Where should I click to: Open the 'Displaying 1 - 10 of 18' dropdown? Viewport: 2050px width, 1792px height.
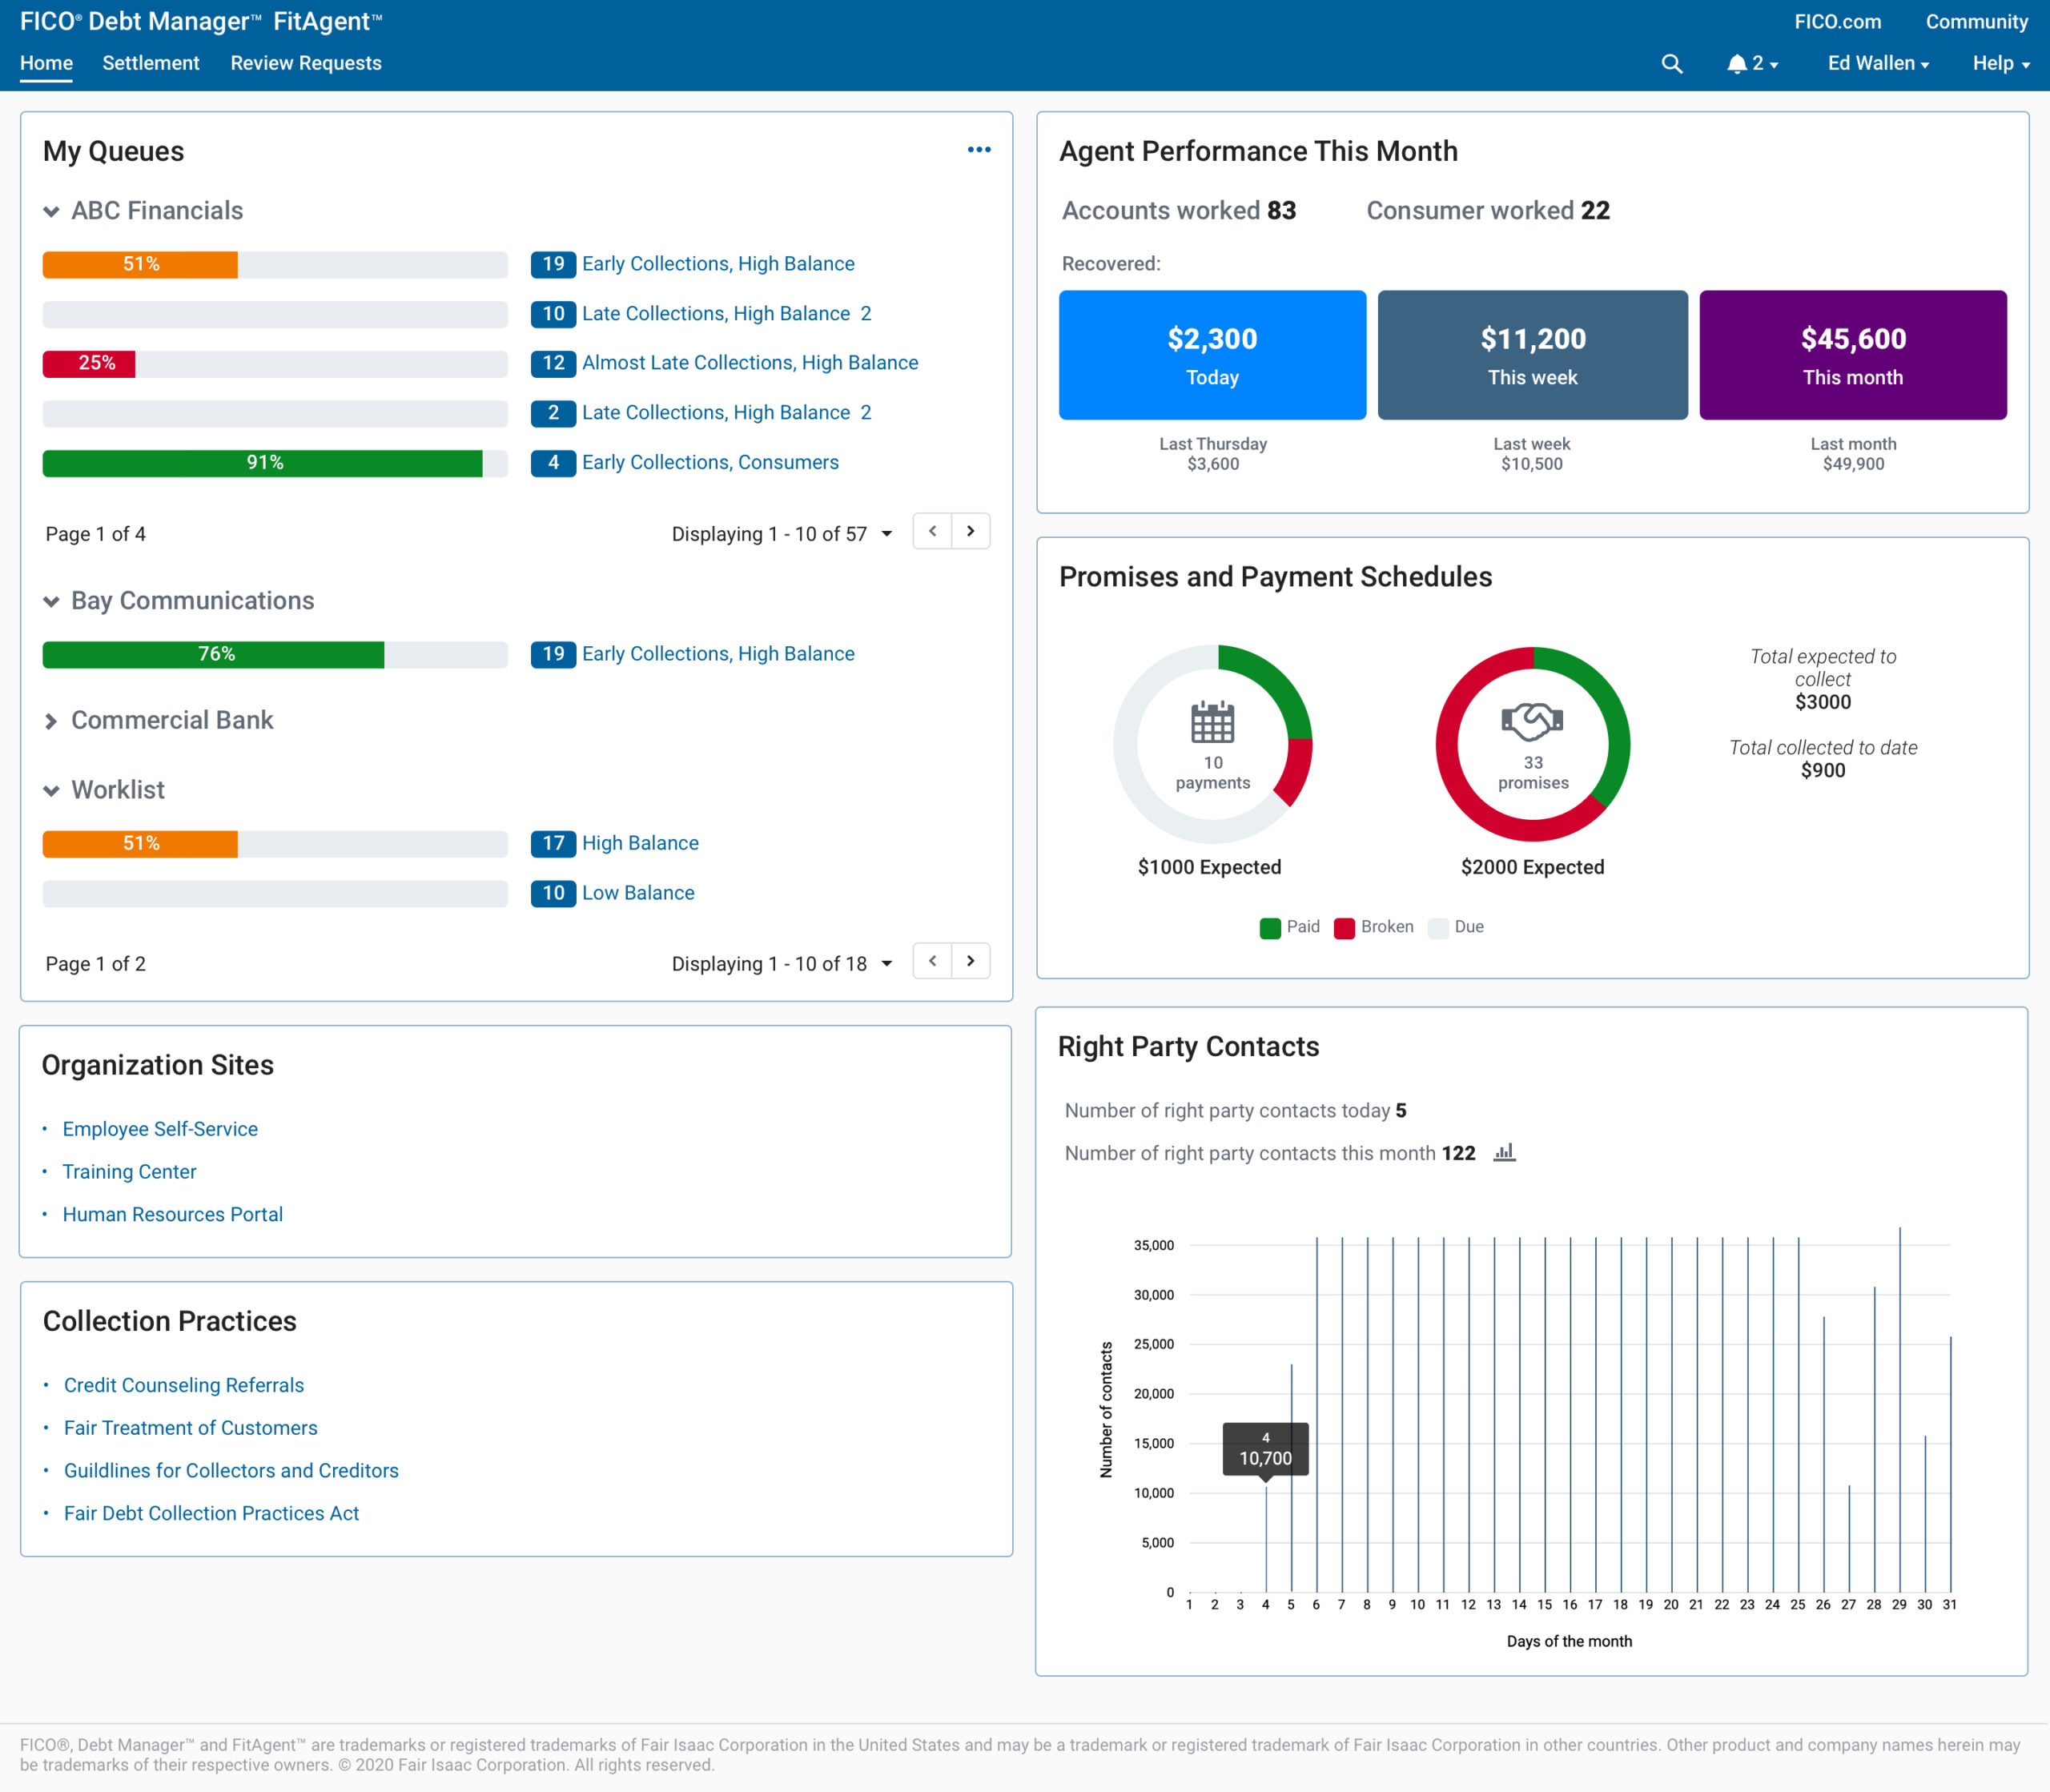[782, 964]
